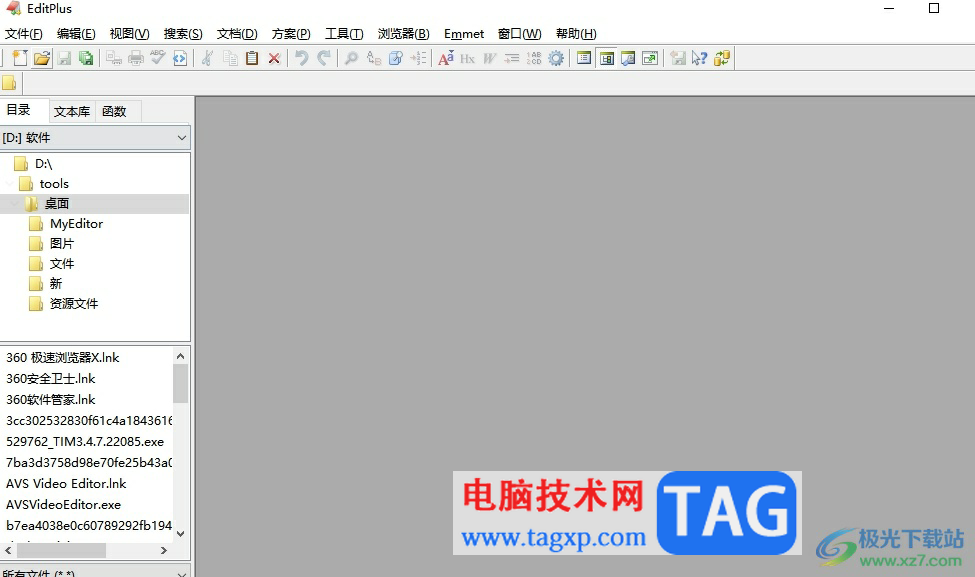
Task: Toggle the Directory window icon
Action: pyautogui.click(x=606, y=58)
